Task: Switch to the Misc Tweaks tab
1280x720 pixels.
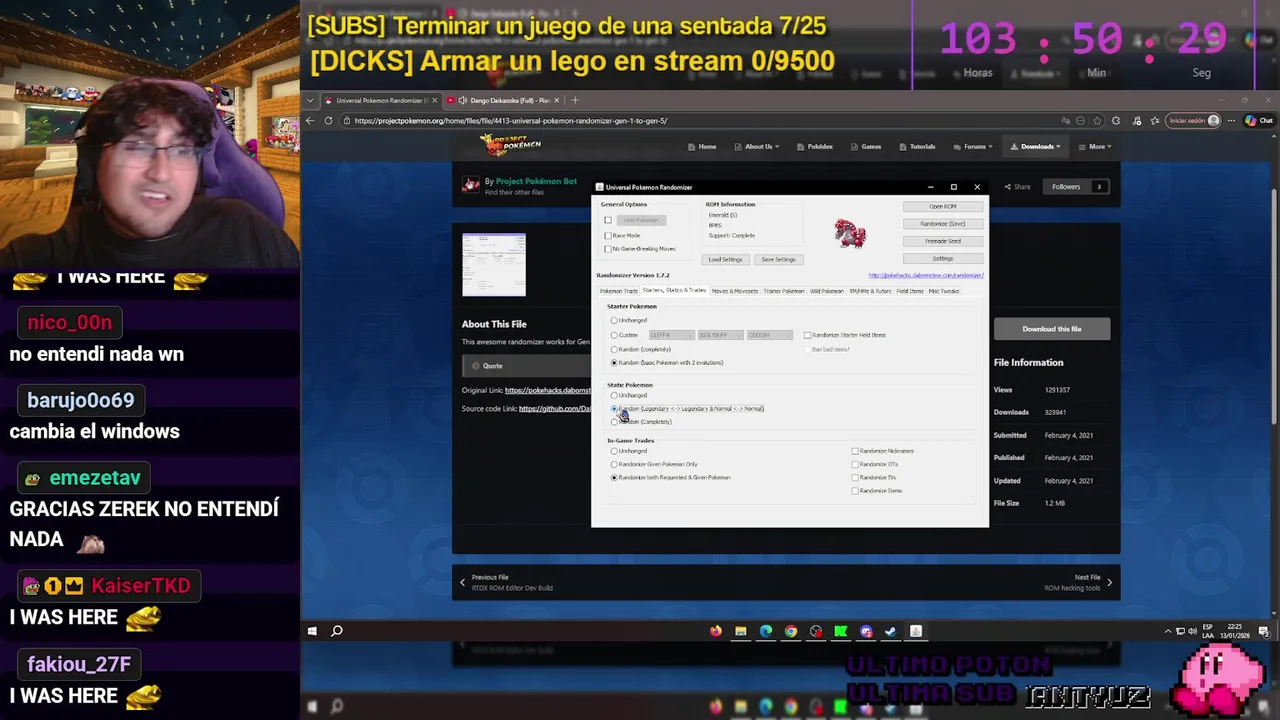Action: coord(944,291)
